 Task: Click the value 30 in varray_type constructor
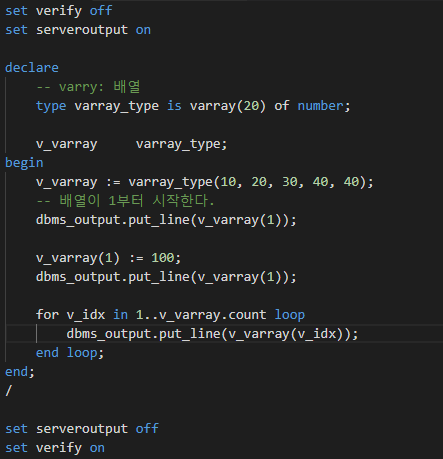coord(289,182)
